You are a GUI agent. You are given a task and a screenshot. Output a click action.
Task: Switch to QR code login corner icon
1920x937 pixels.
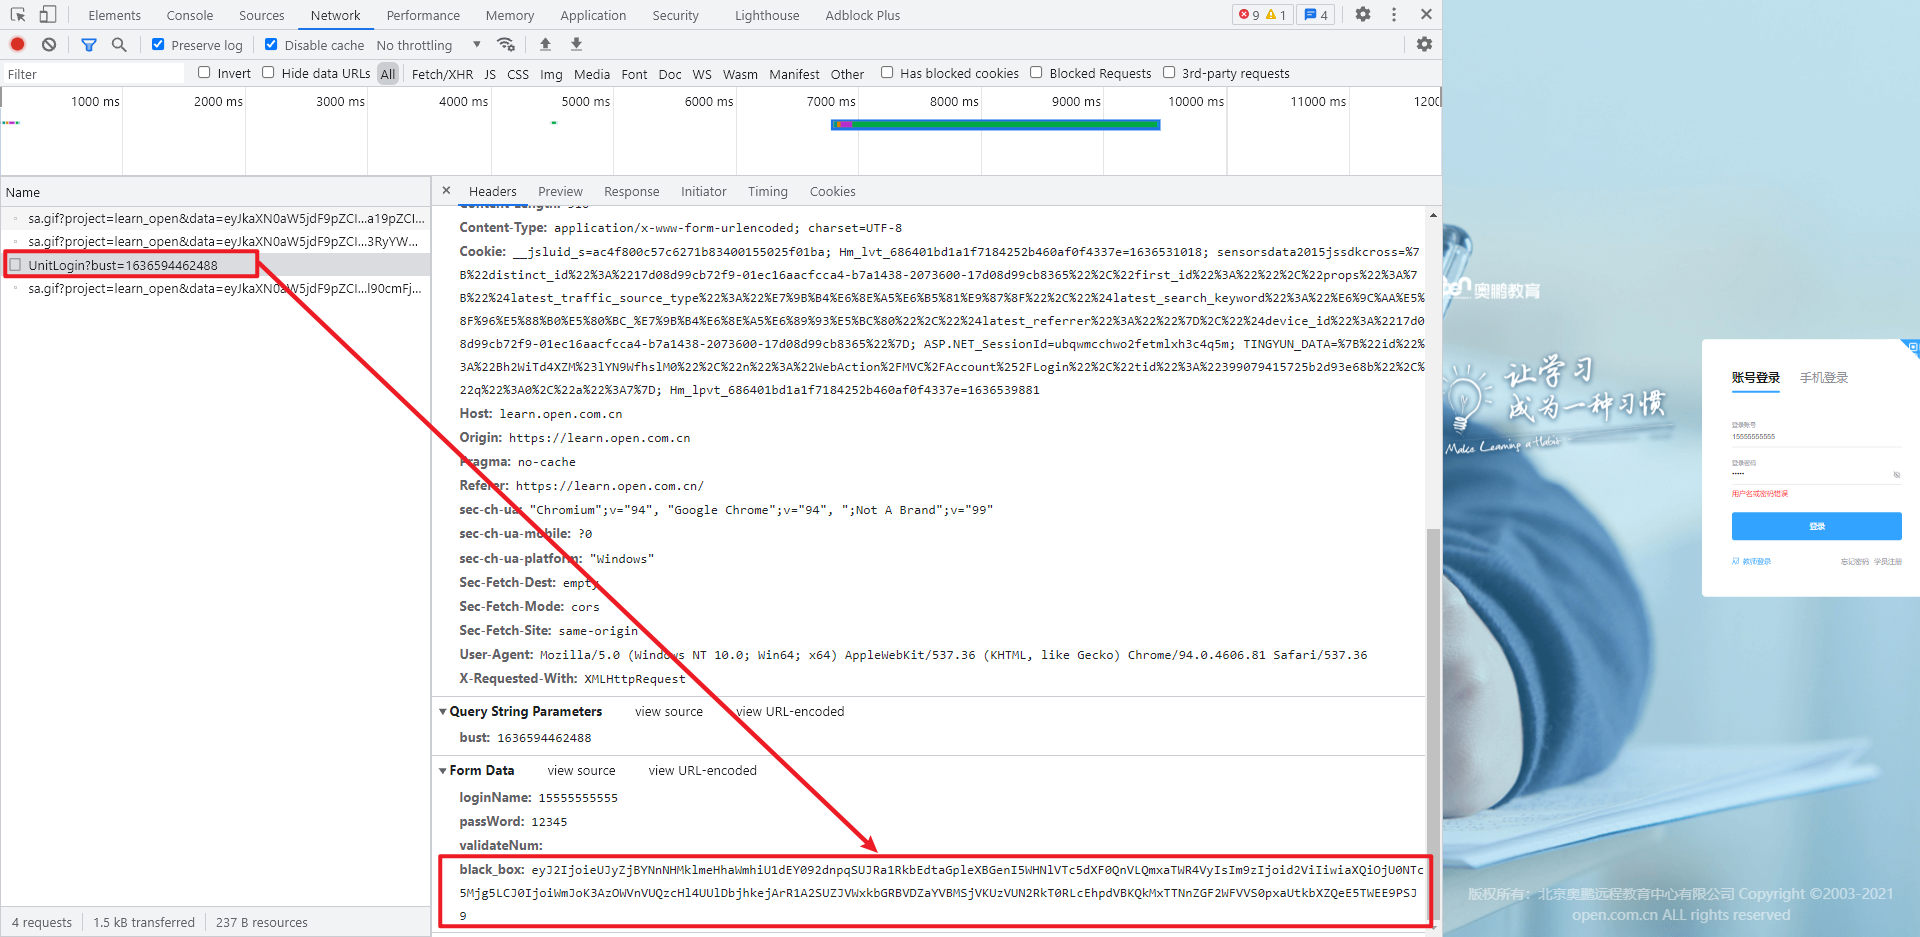(x=1911, y=348)
